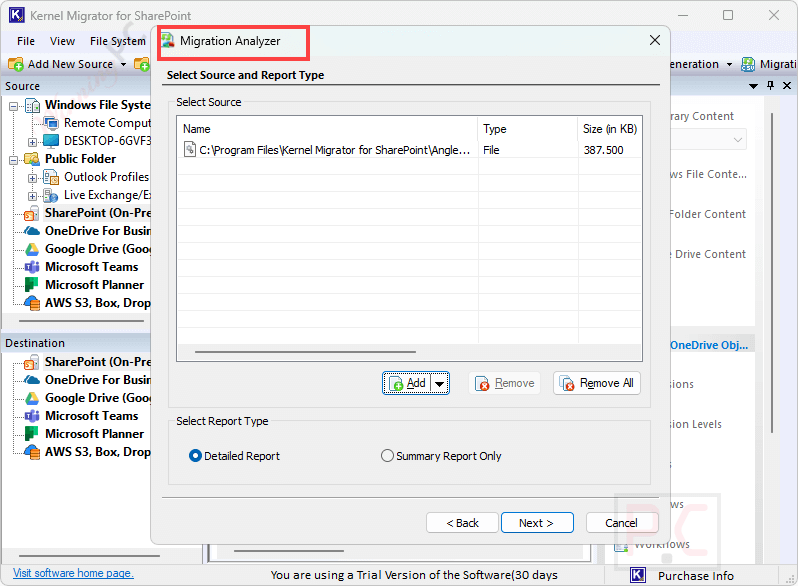This screenshot has height=586, width=798.
Task: Collapse the Windows File System tree node
Action: pos(14,106)
